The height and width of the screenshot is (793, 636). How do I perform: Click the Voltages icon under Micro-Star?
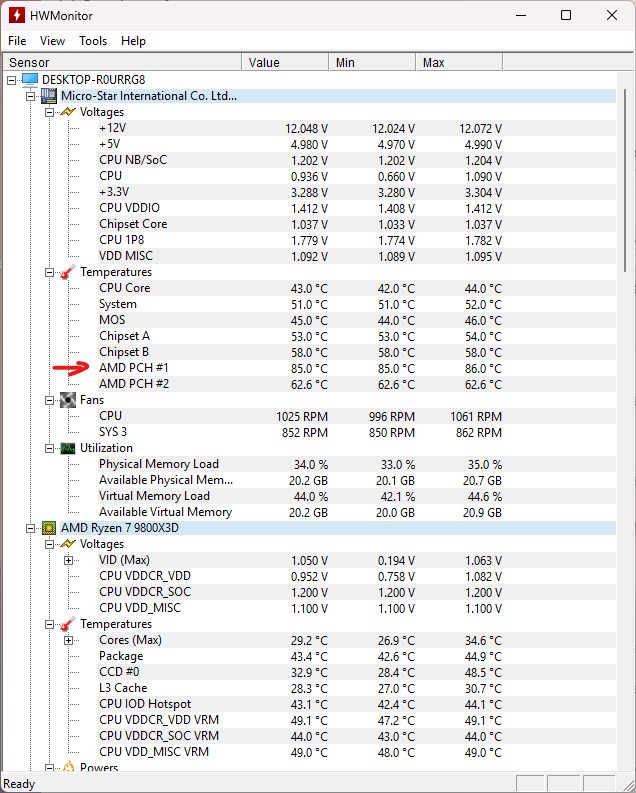[x=67, y=112]
